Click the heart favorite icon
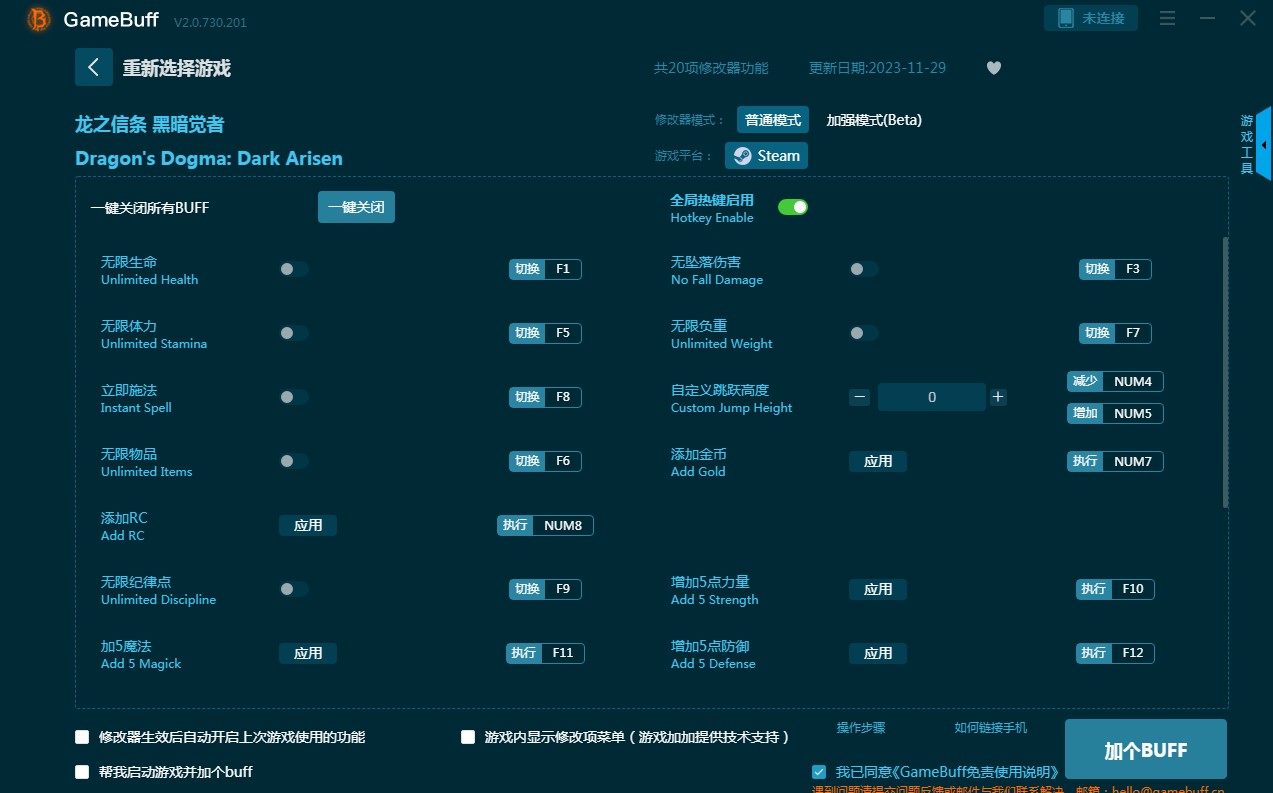 point(993,68)
